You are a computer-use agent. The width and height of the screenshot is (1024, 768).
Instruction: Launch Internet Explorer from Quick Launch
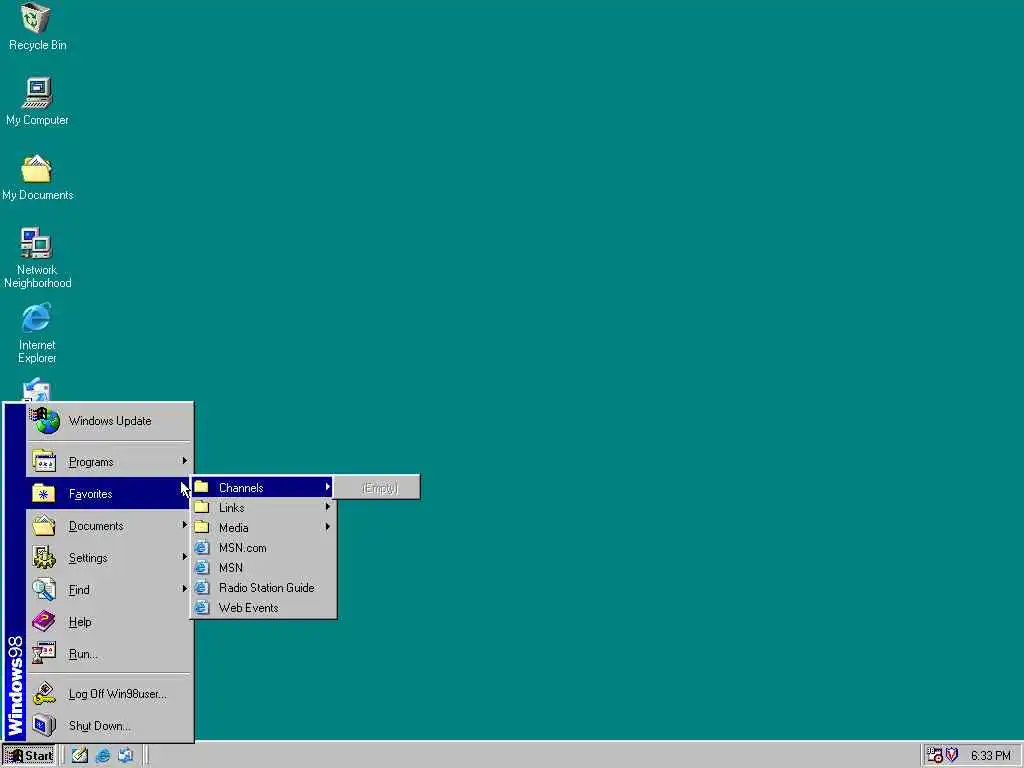(x=103, y=756)
